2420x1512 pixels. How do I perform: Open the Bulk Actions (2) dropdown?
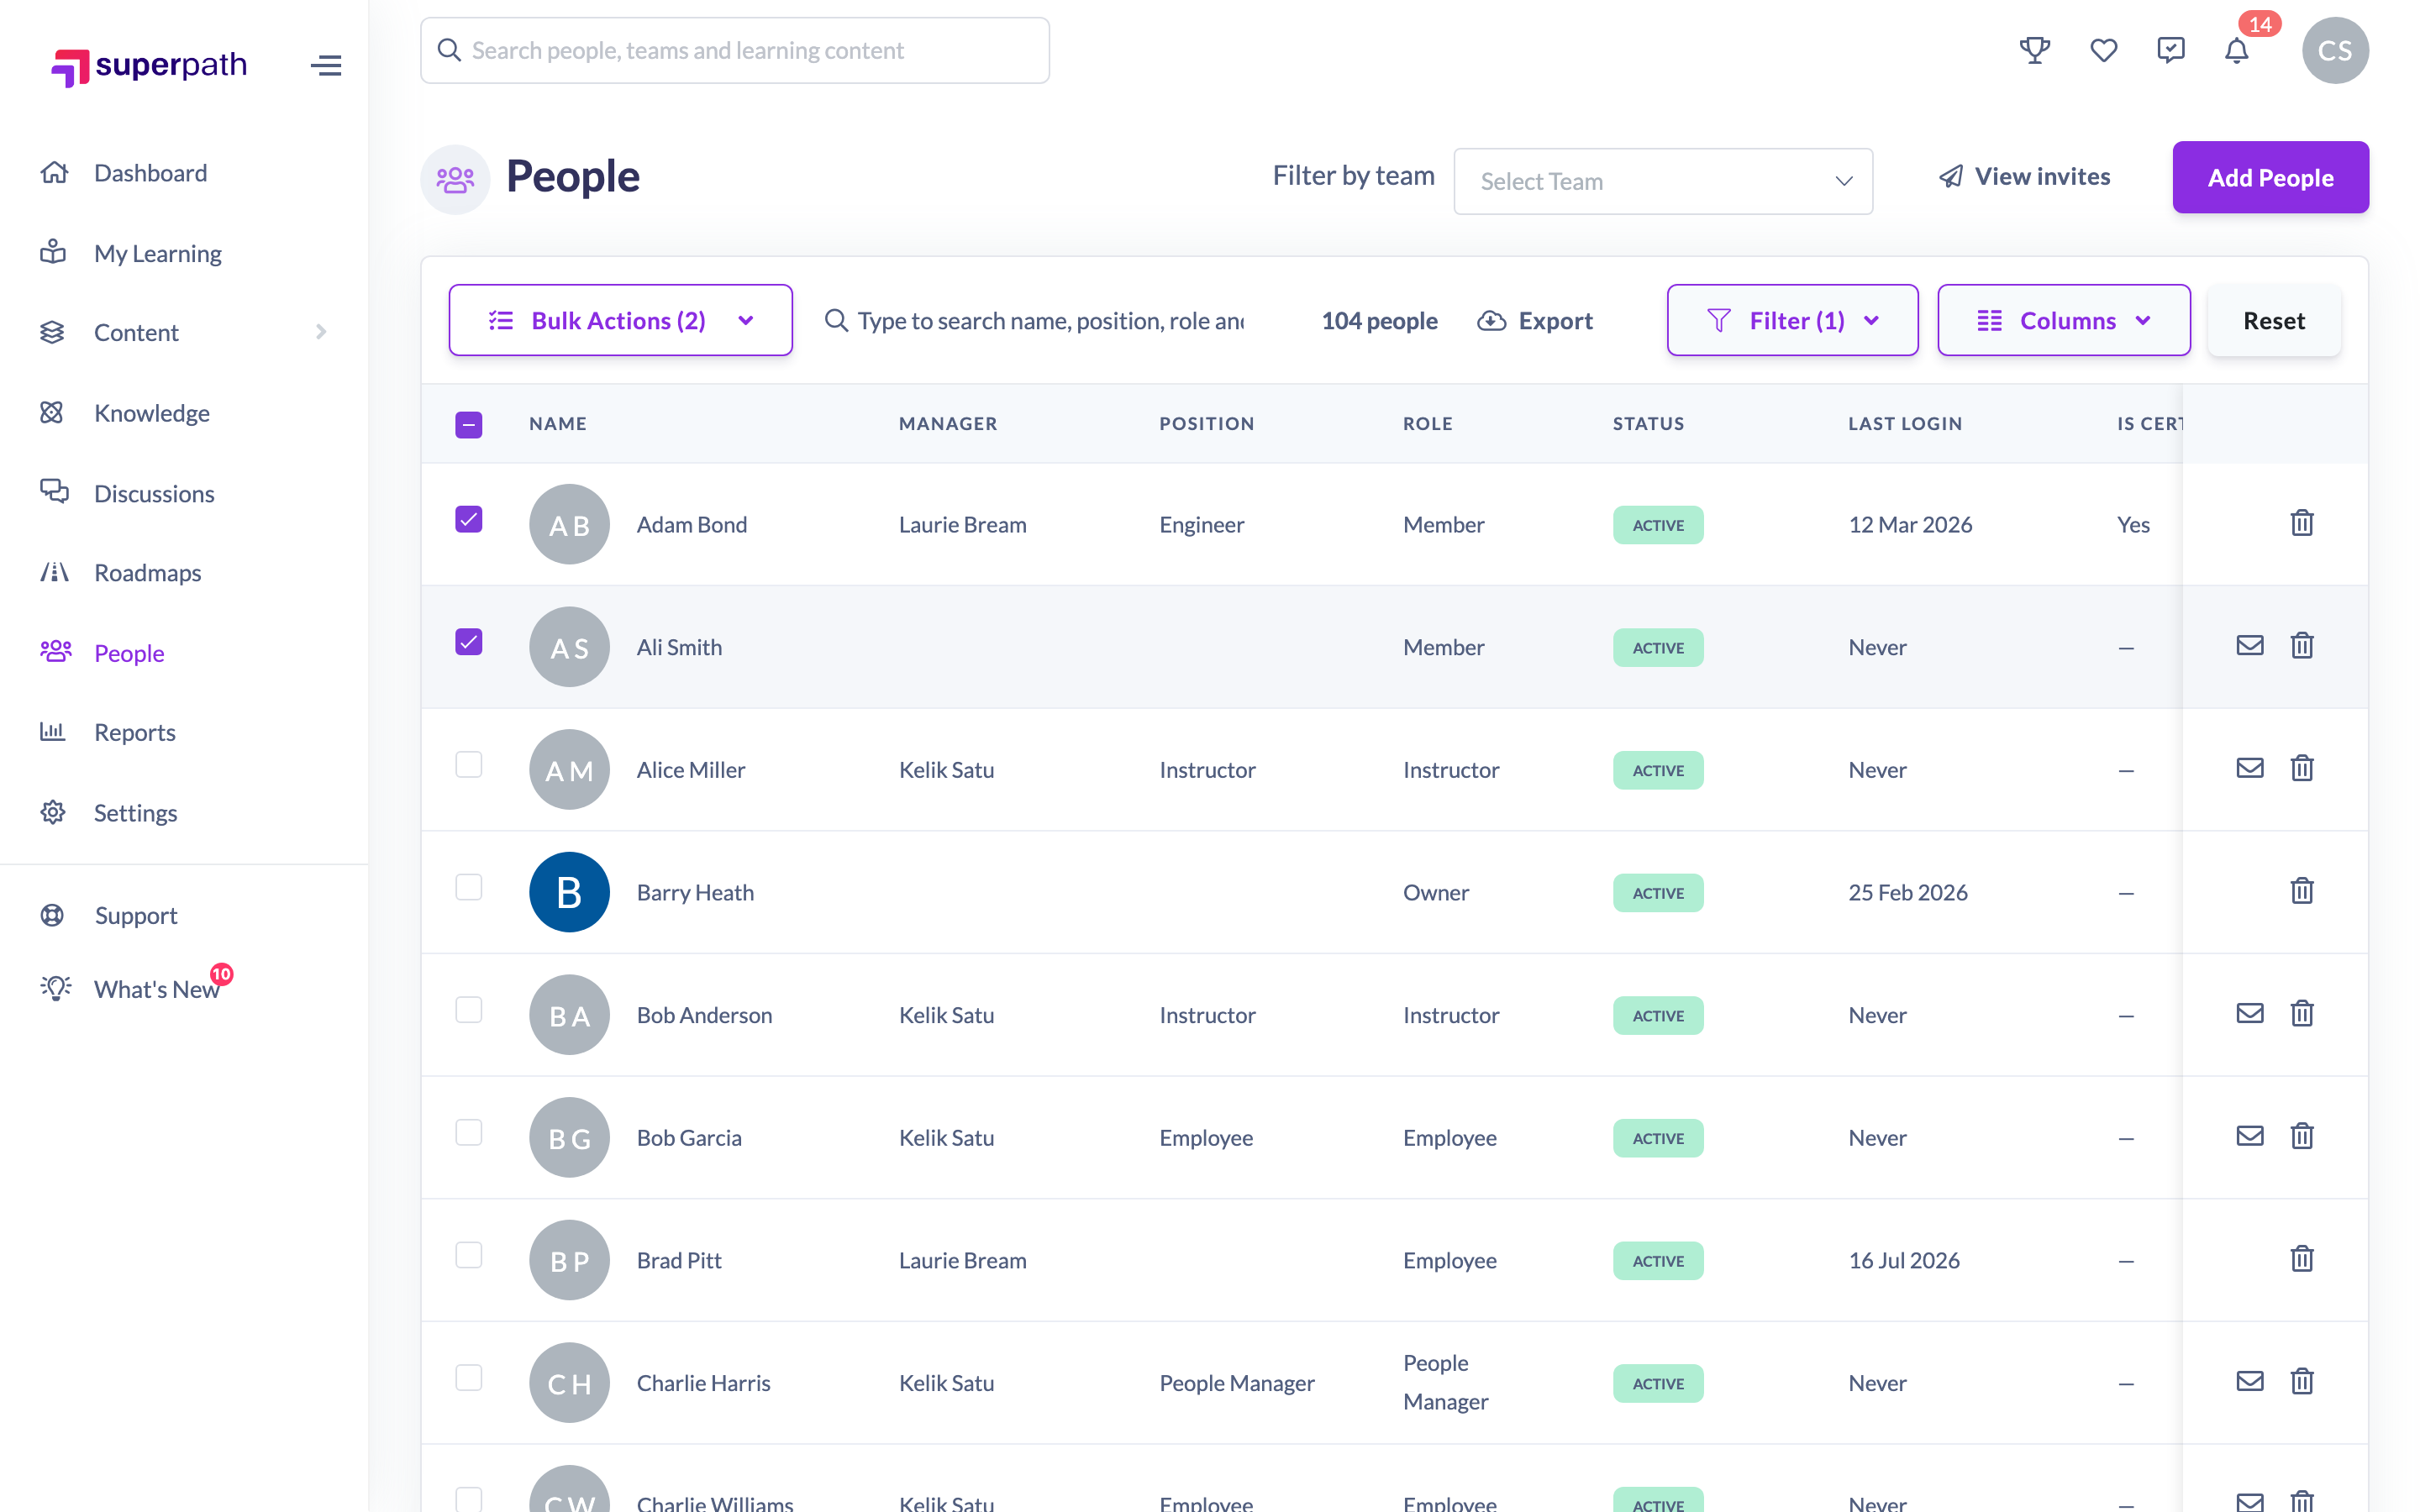coord(620,320)
